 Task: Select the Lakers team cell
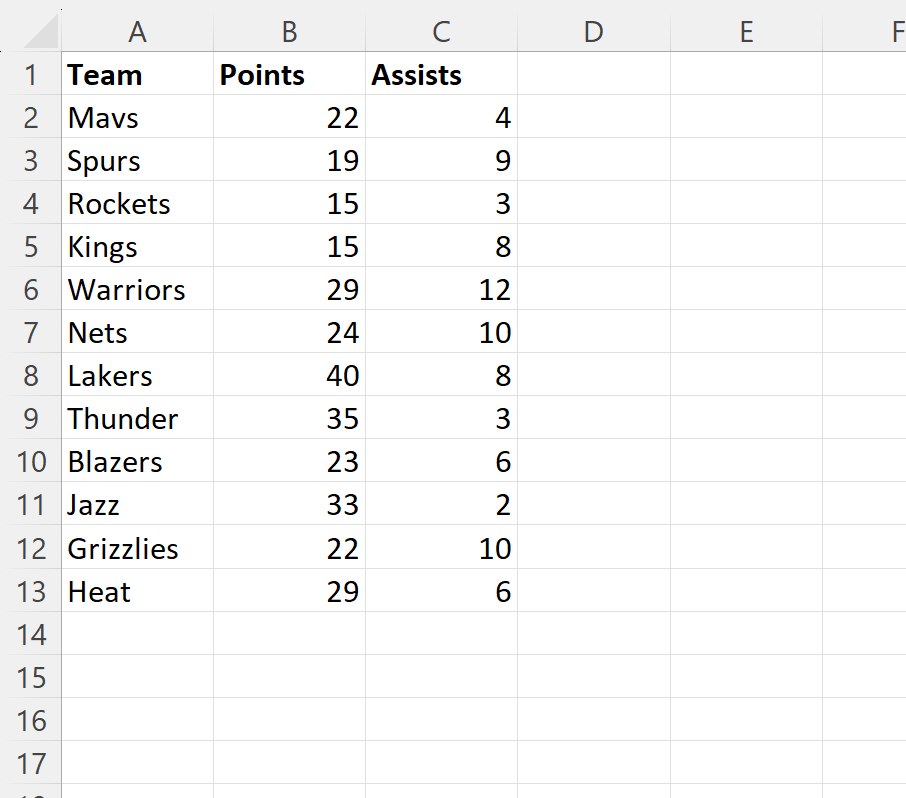click(137, 376)
